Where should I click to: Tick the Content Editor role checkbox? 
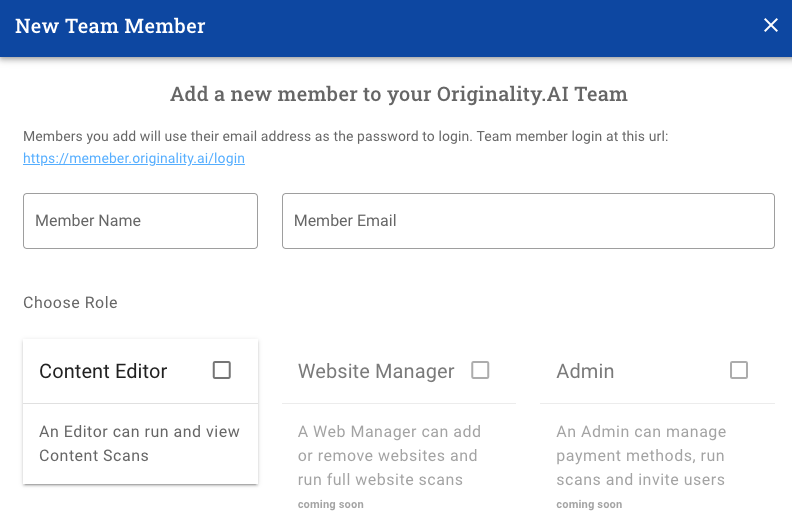222,370
